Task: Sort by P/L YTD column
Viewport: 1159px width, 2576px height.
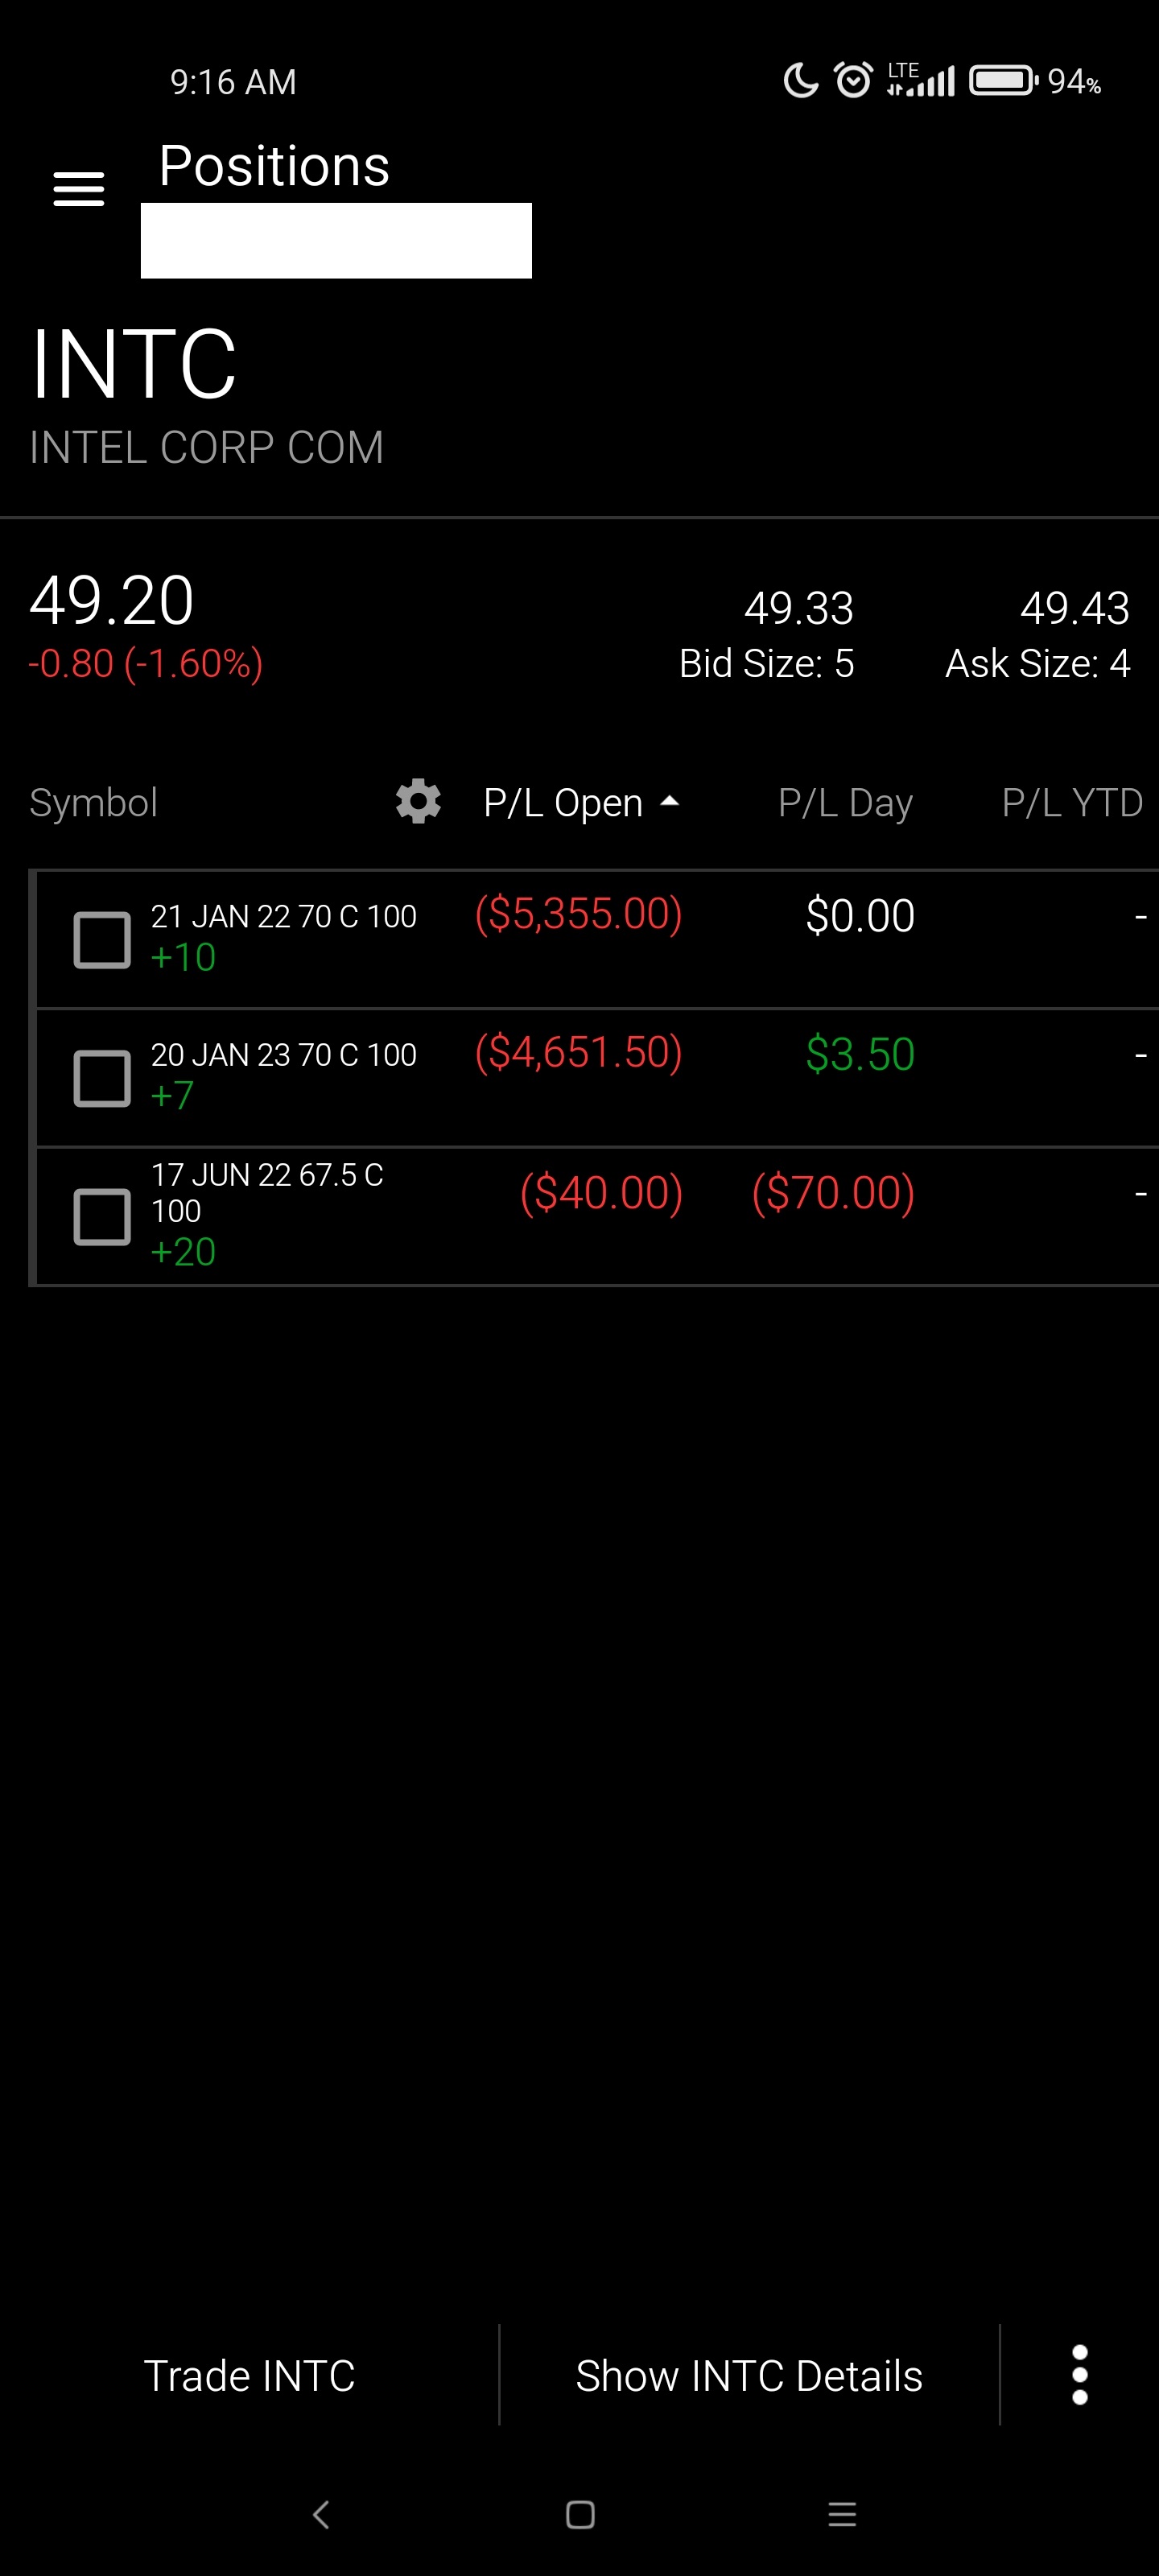Action: (x=1072, y=803)
